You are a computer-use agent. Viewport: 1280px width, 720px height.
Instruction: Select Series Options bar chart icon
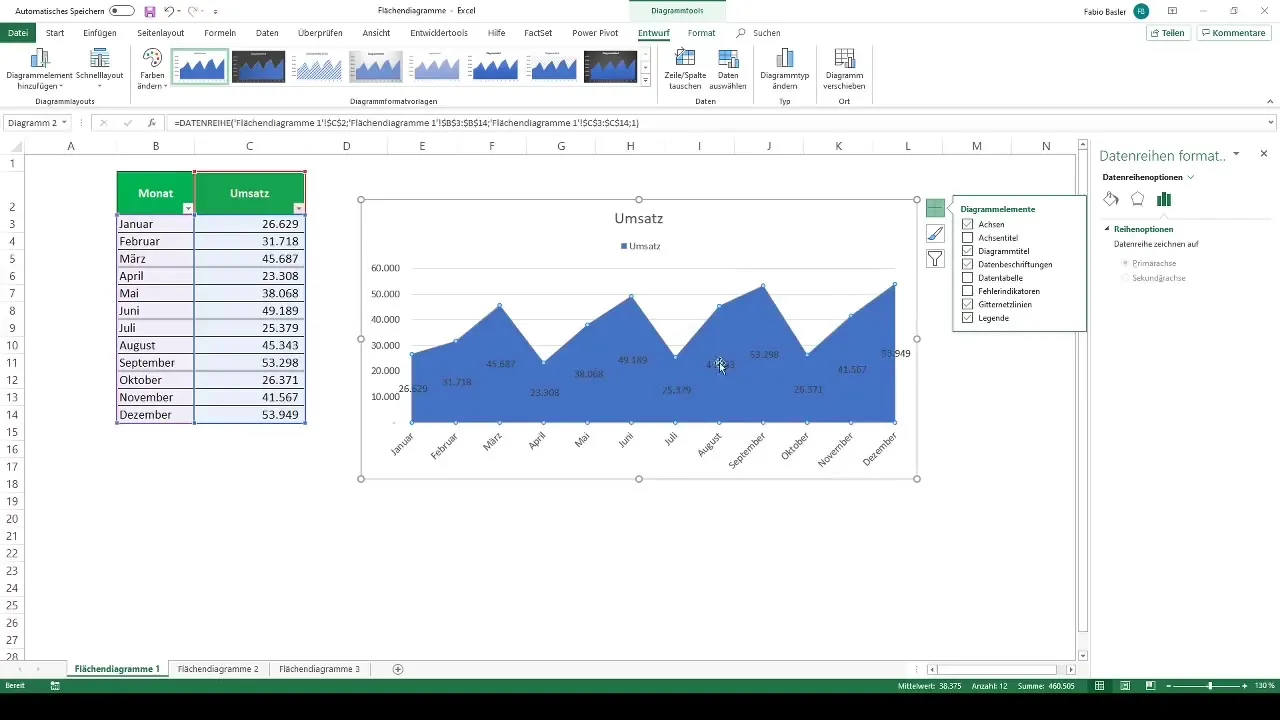(x=1163, y=199)
